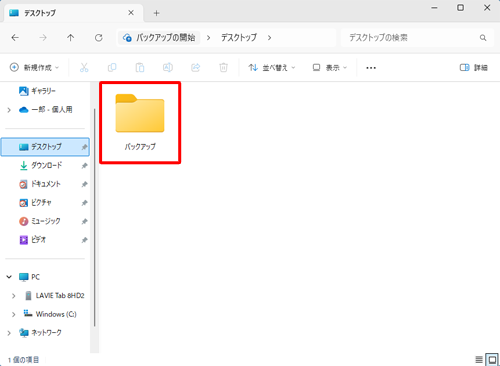500x366 pixels.
Task: Click the 1 個の項目 status text
Action: click(23, 360)
